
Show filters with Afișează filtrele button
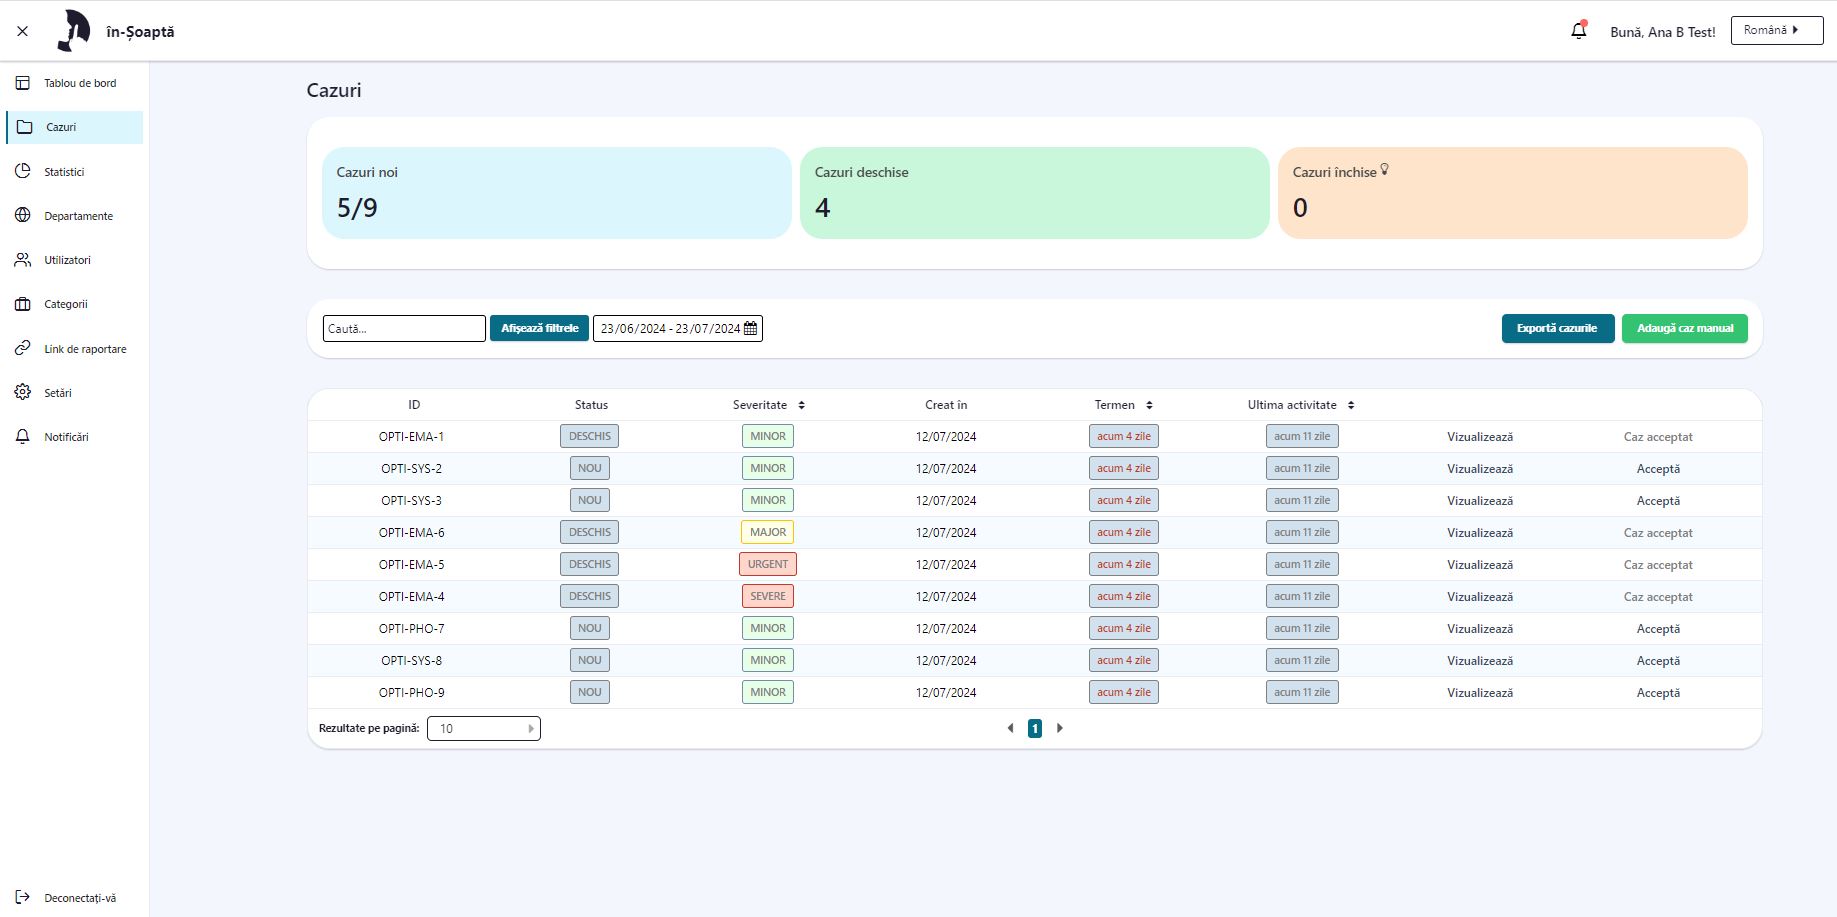pyautogui.click(x=539, y=328)
